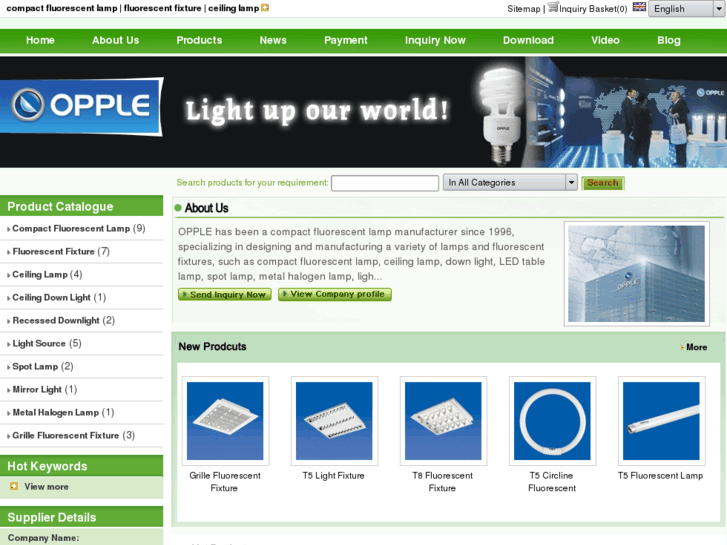Click the View more keyword icon
Viewport: 727px width, 545px height.
point(14,486)
